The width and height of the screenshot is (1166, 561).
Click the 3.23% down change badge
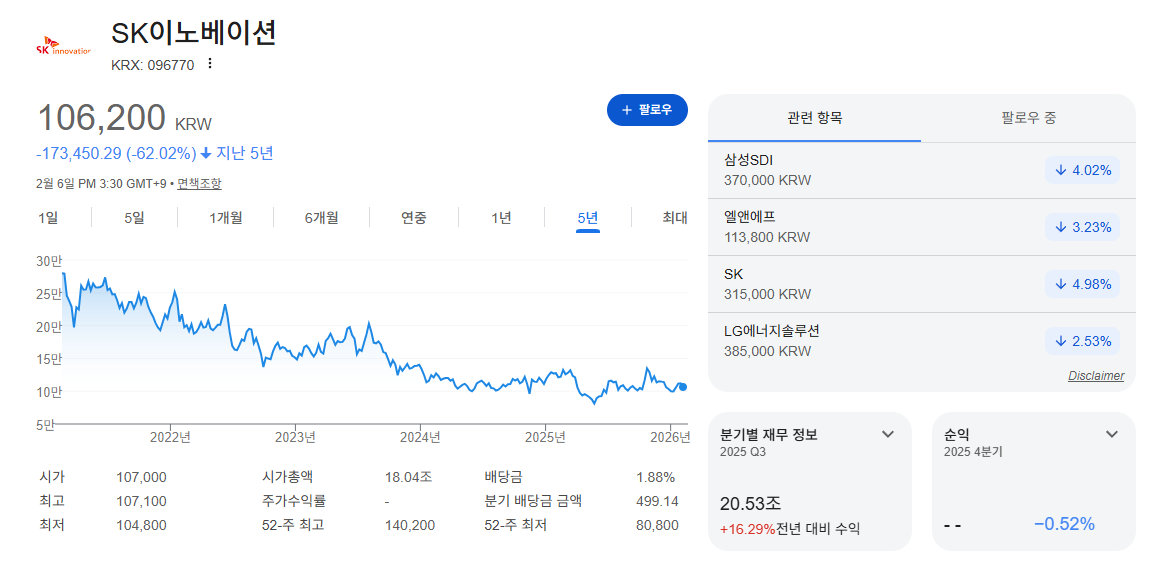pos(1082,227)
